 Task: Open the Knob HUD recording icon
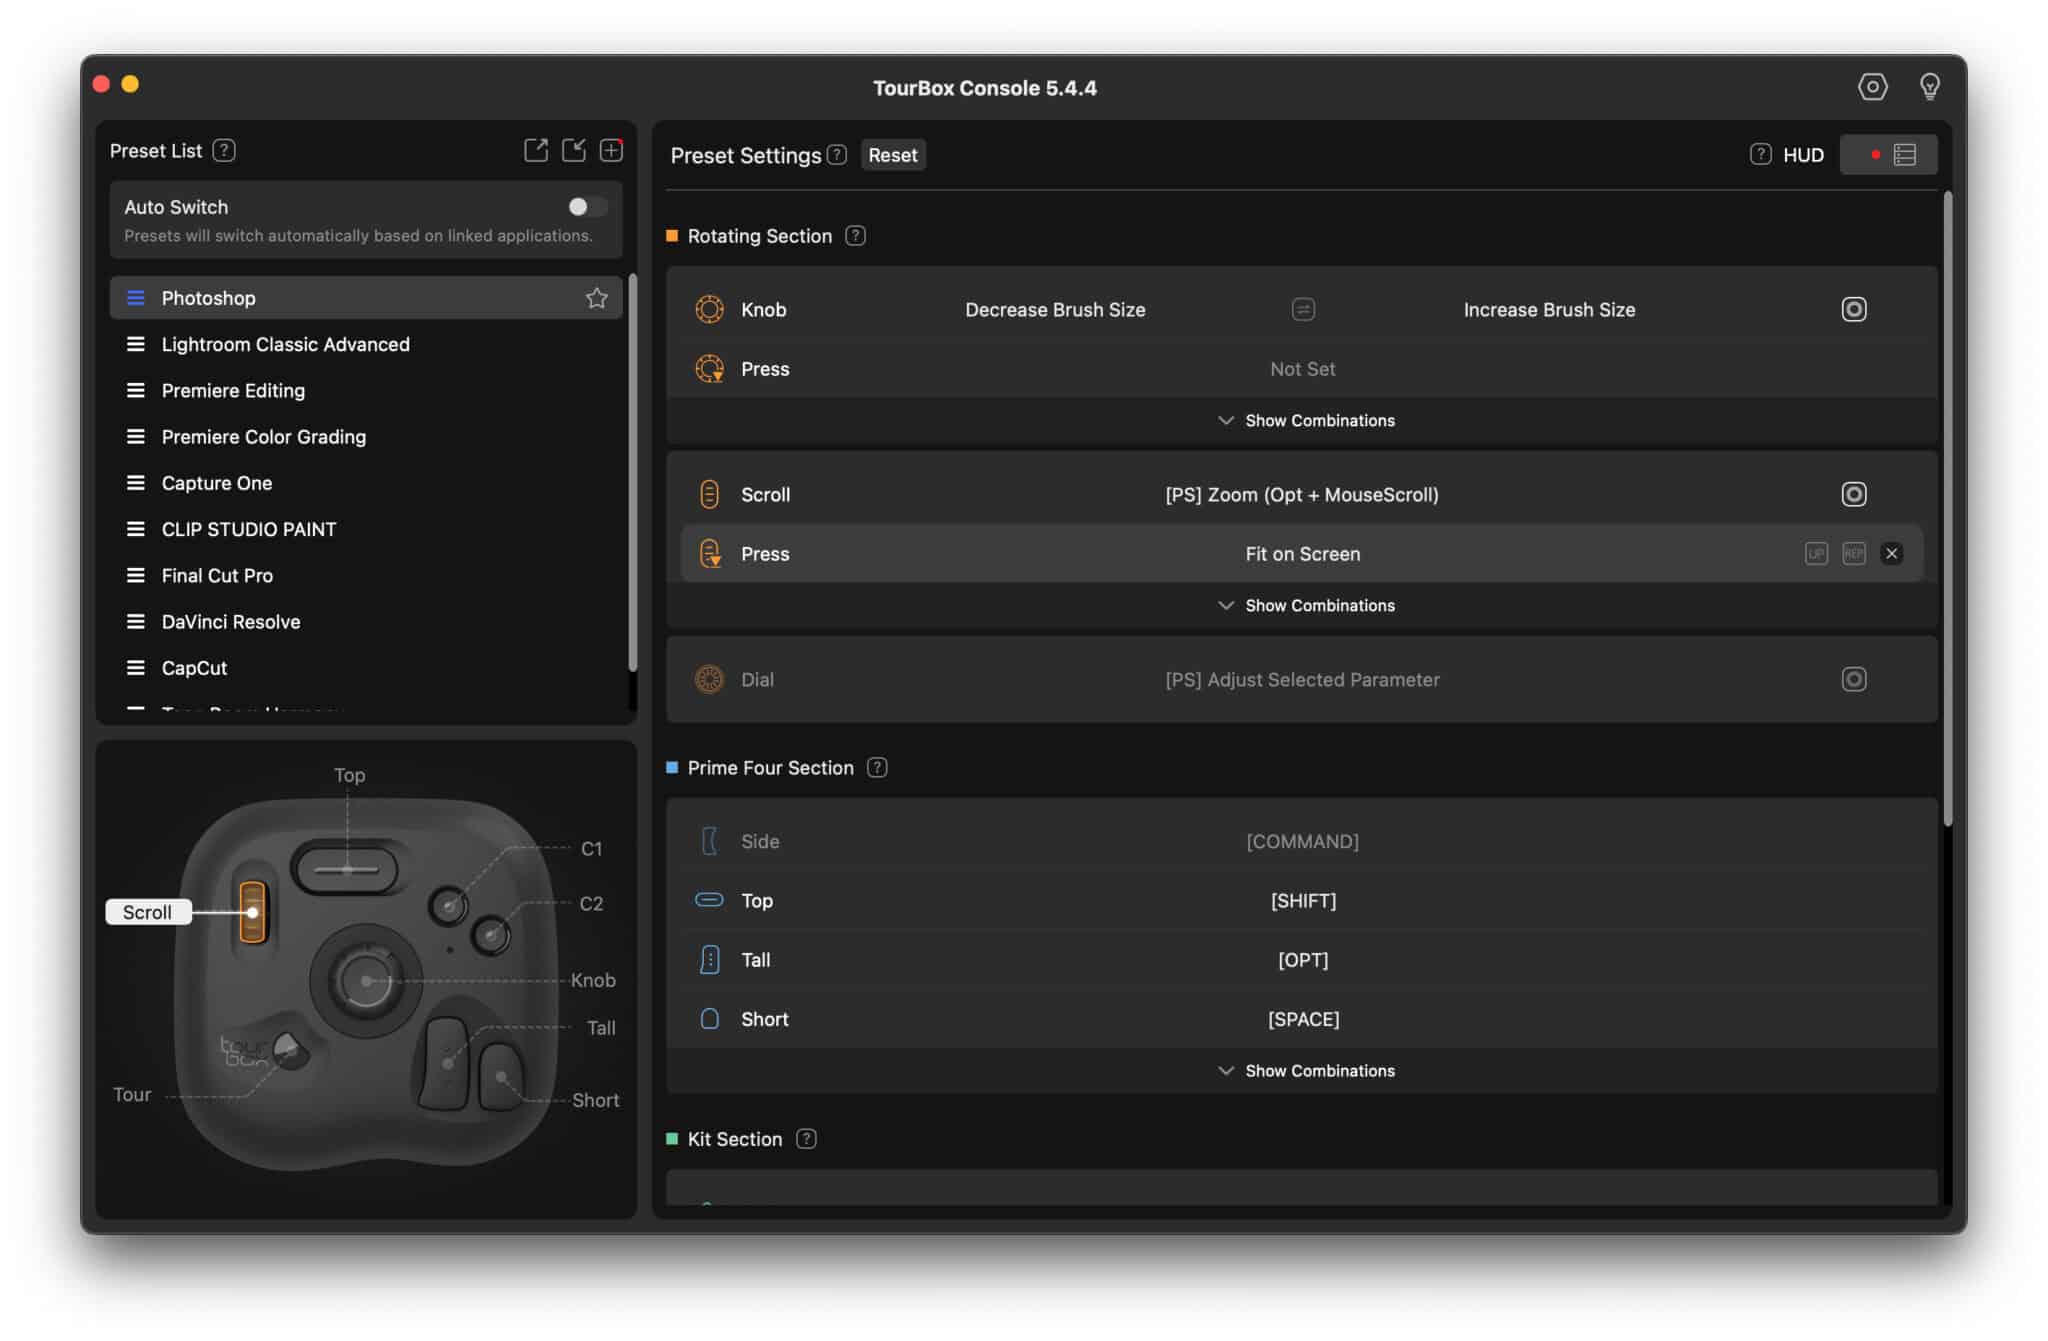1854,309
